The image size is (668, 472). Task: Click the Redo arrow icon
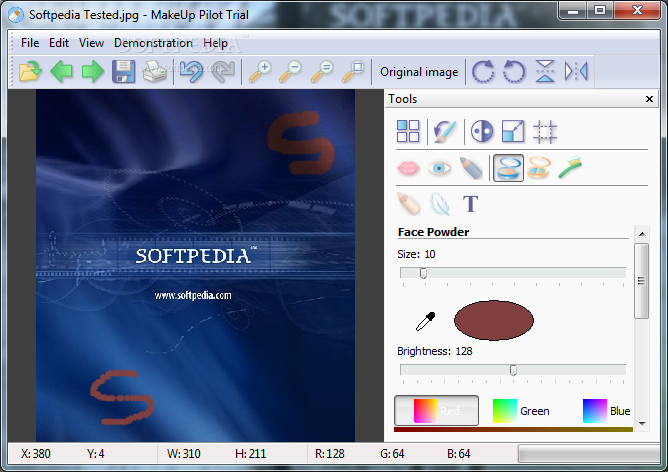point(223,71)
